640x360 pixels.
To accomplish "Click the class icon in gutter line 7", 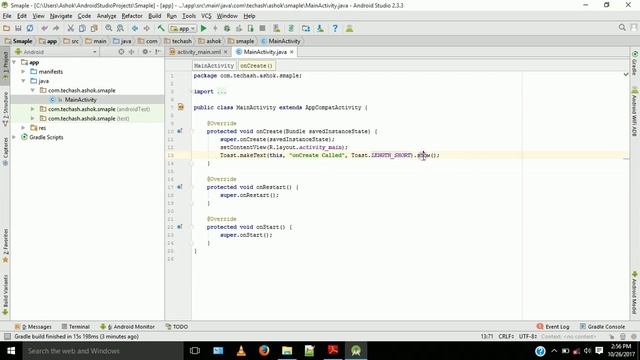I will [x=181, y=107].
